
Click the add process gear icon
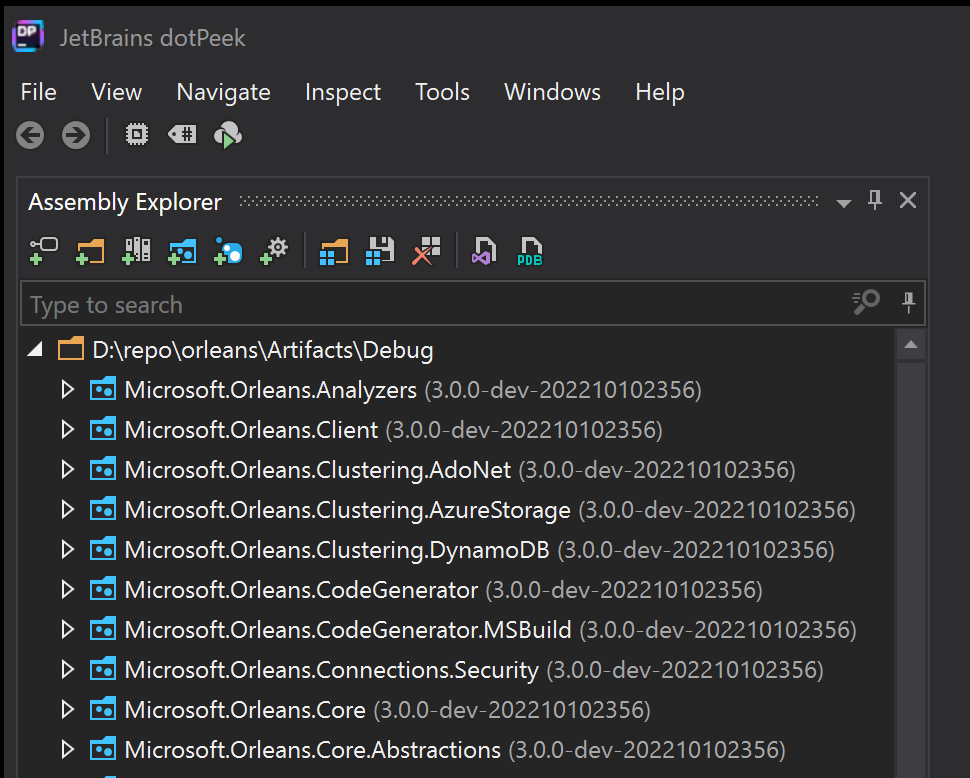pos(274,251)
